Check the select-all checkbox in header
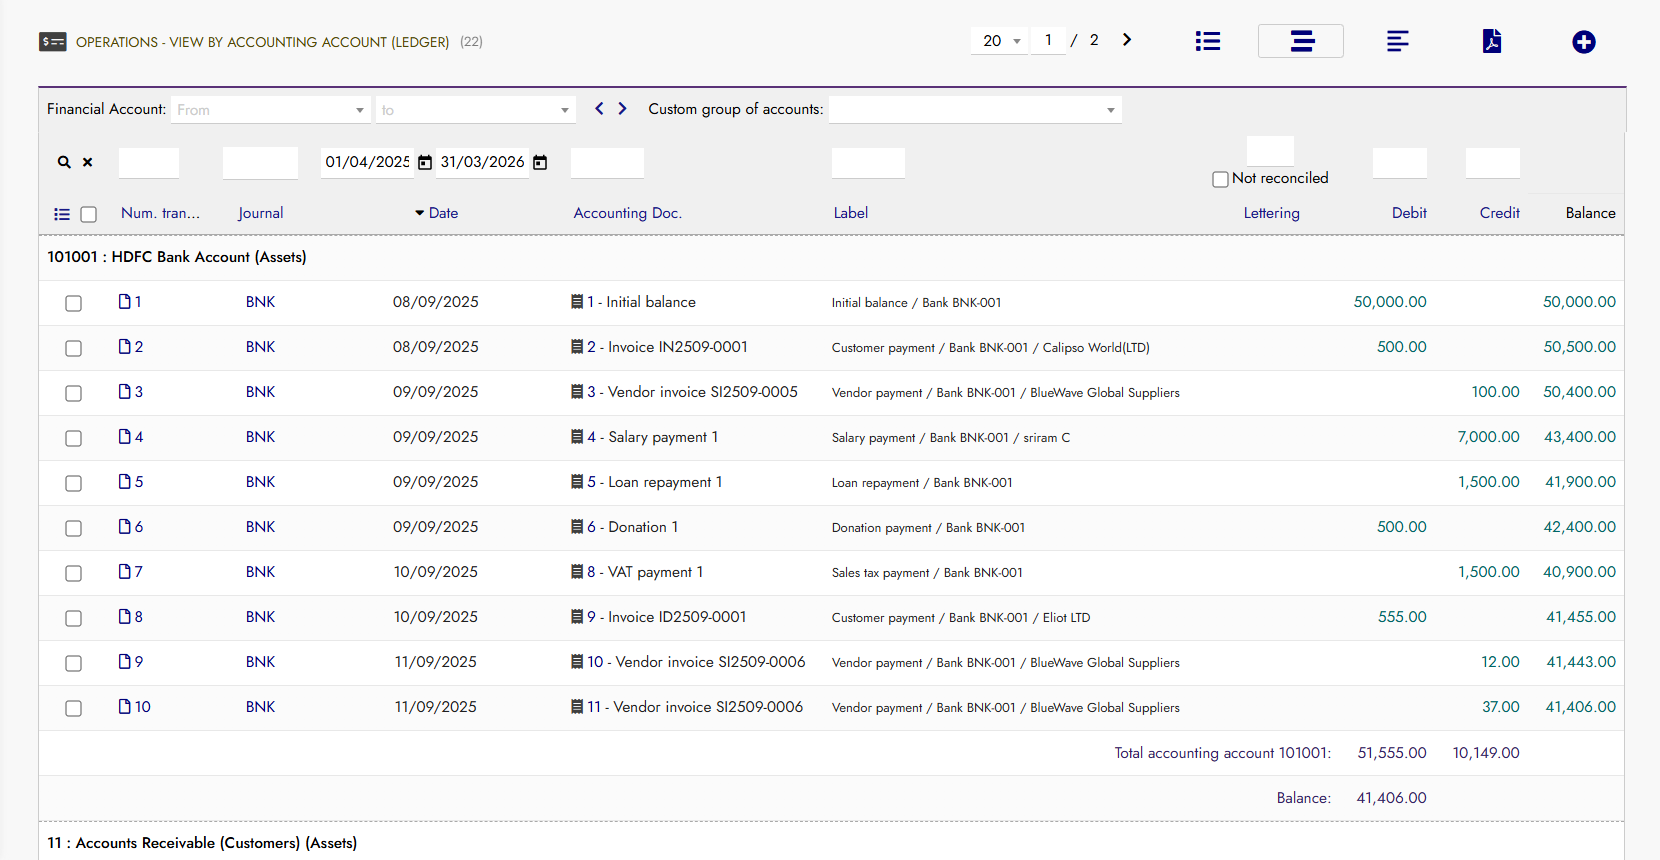Image resolution: width=1660 pixels, height=860 pixels. pos(89,214)
